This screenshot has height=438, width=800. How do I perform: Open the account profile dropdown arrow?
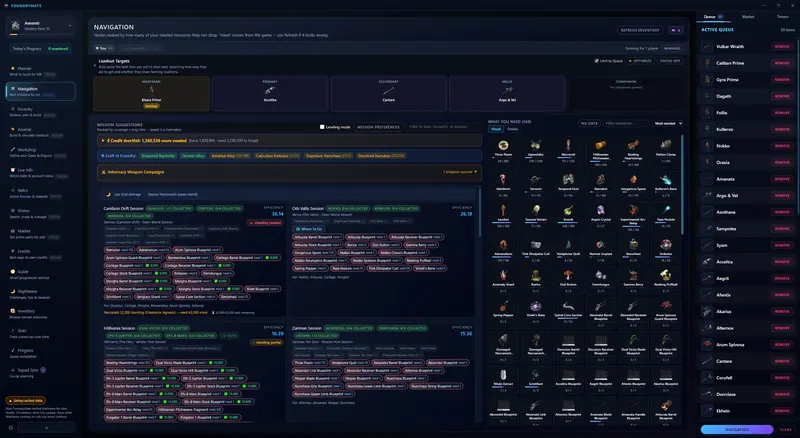pos(70,26)
